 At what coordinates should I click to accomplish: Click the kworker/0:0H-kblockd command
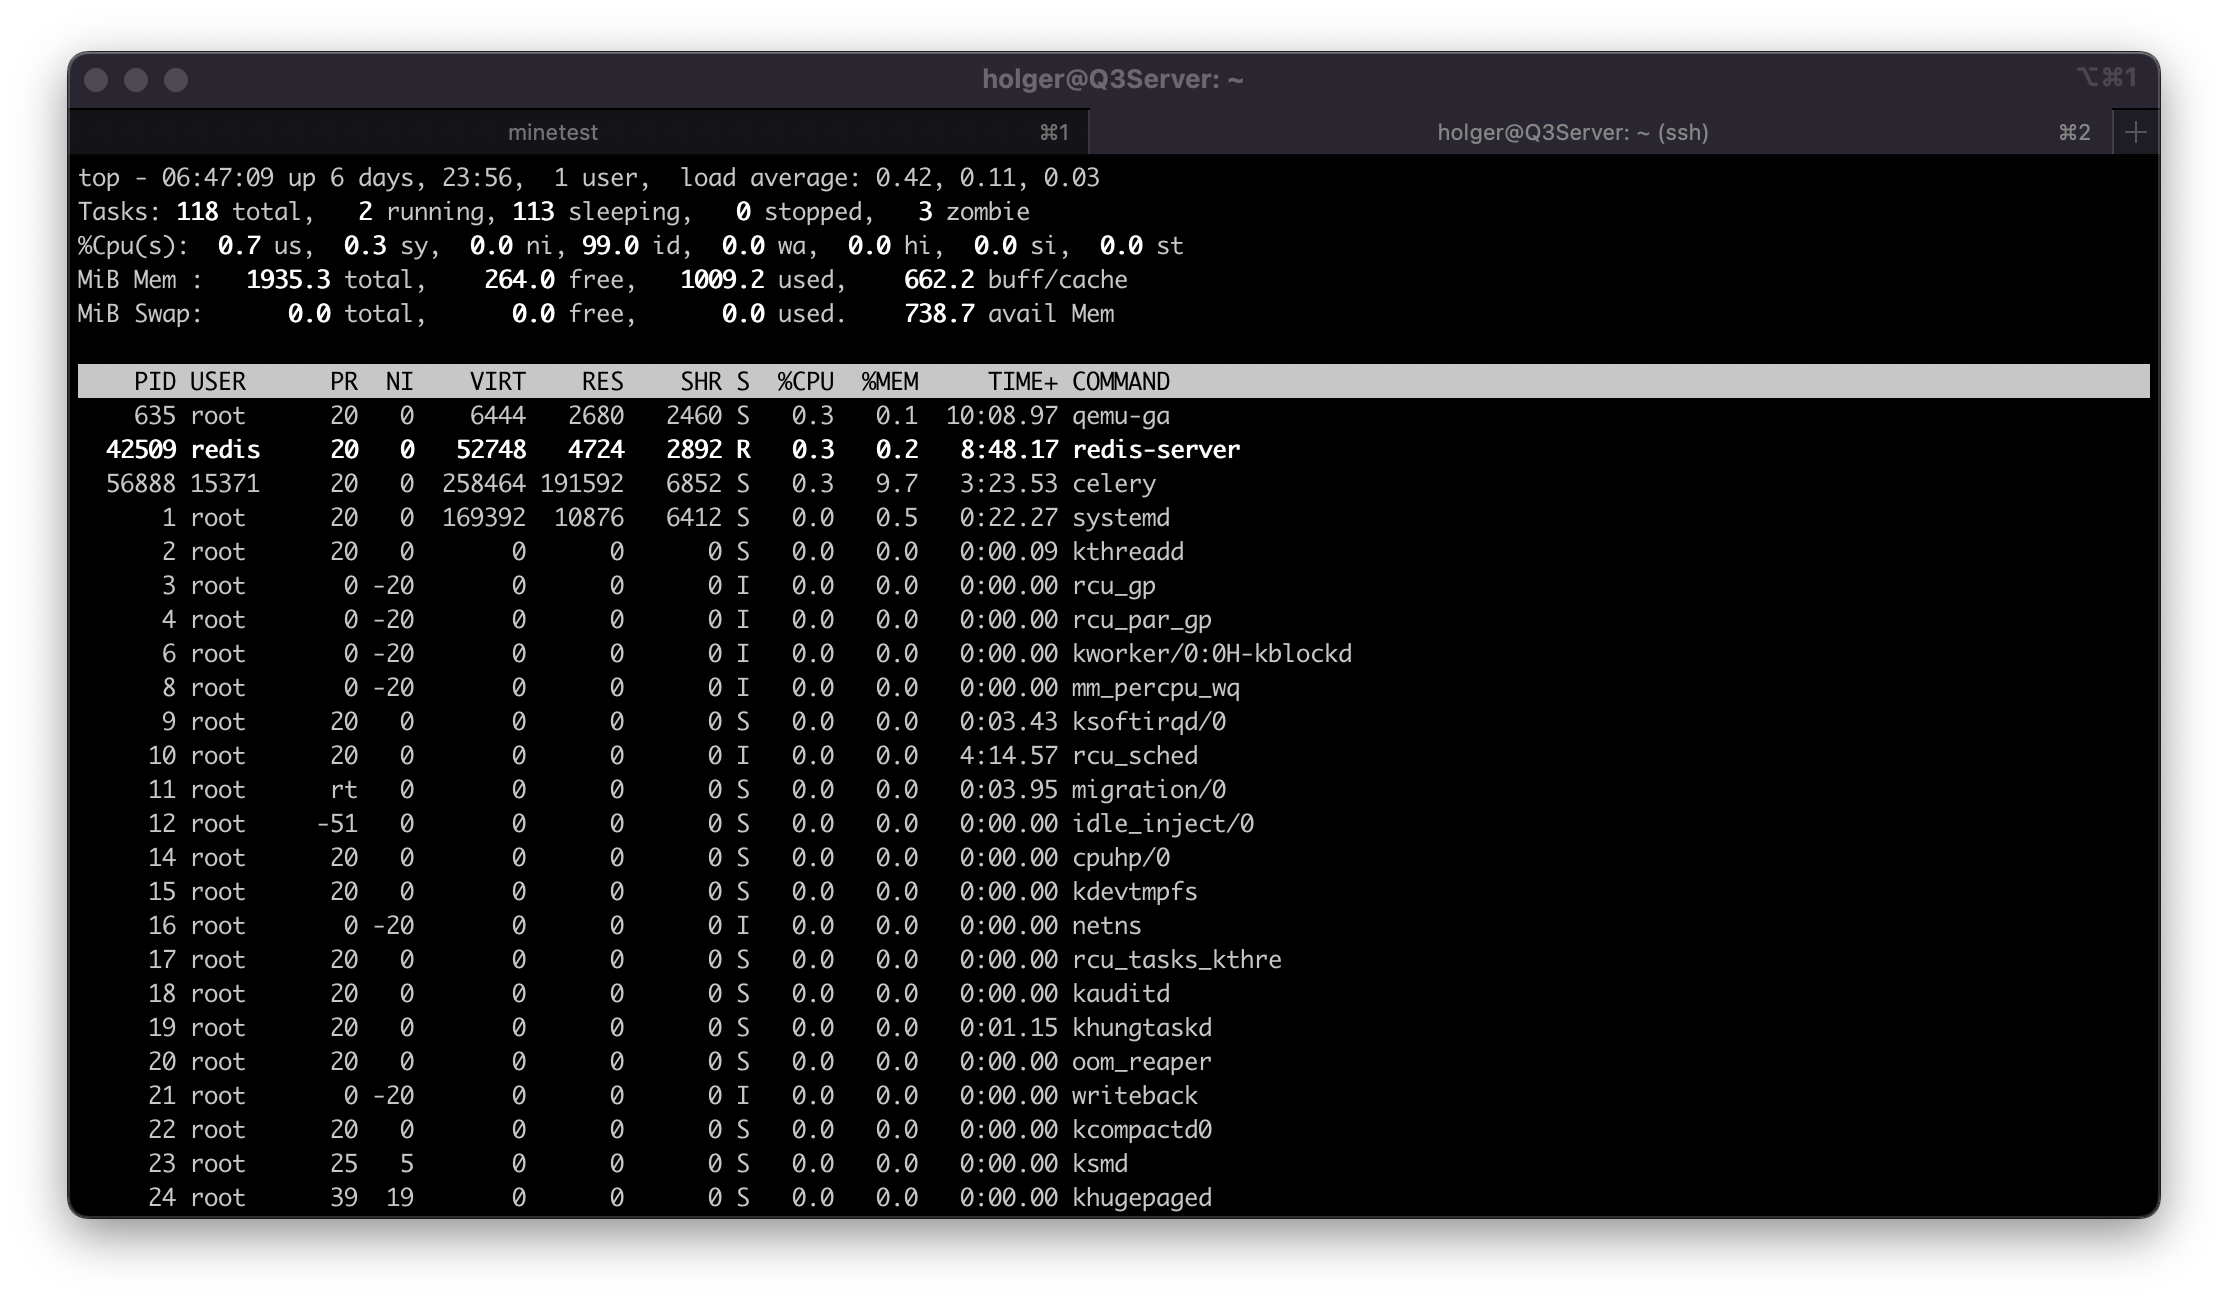[1211, 654]
